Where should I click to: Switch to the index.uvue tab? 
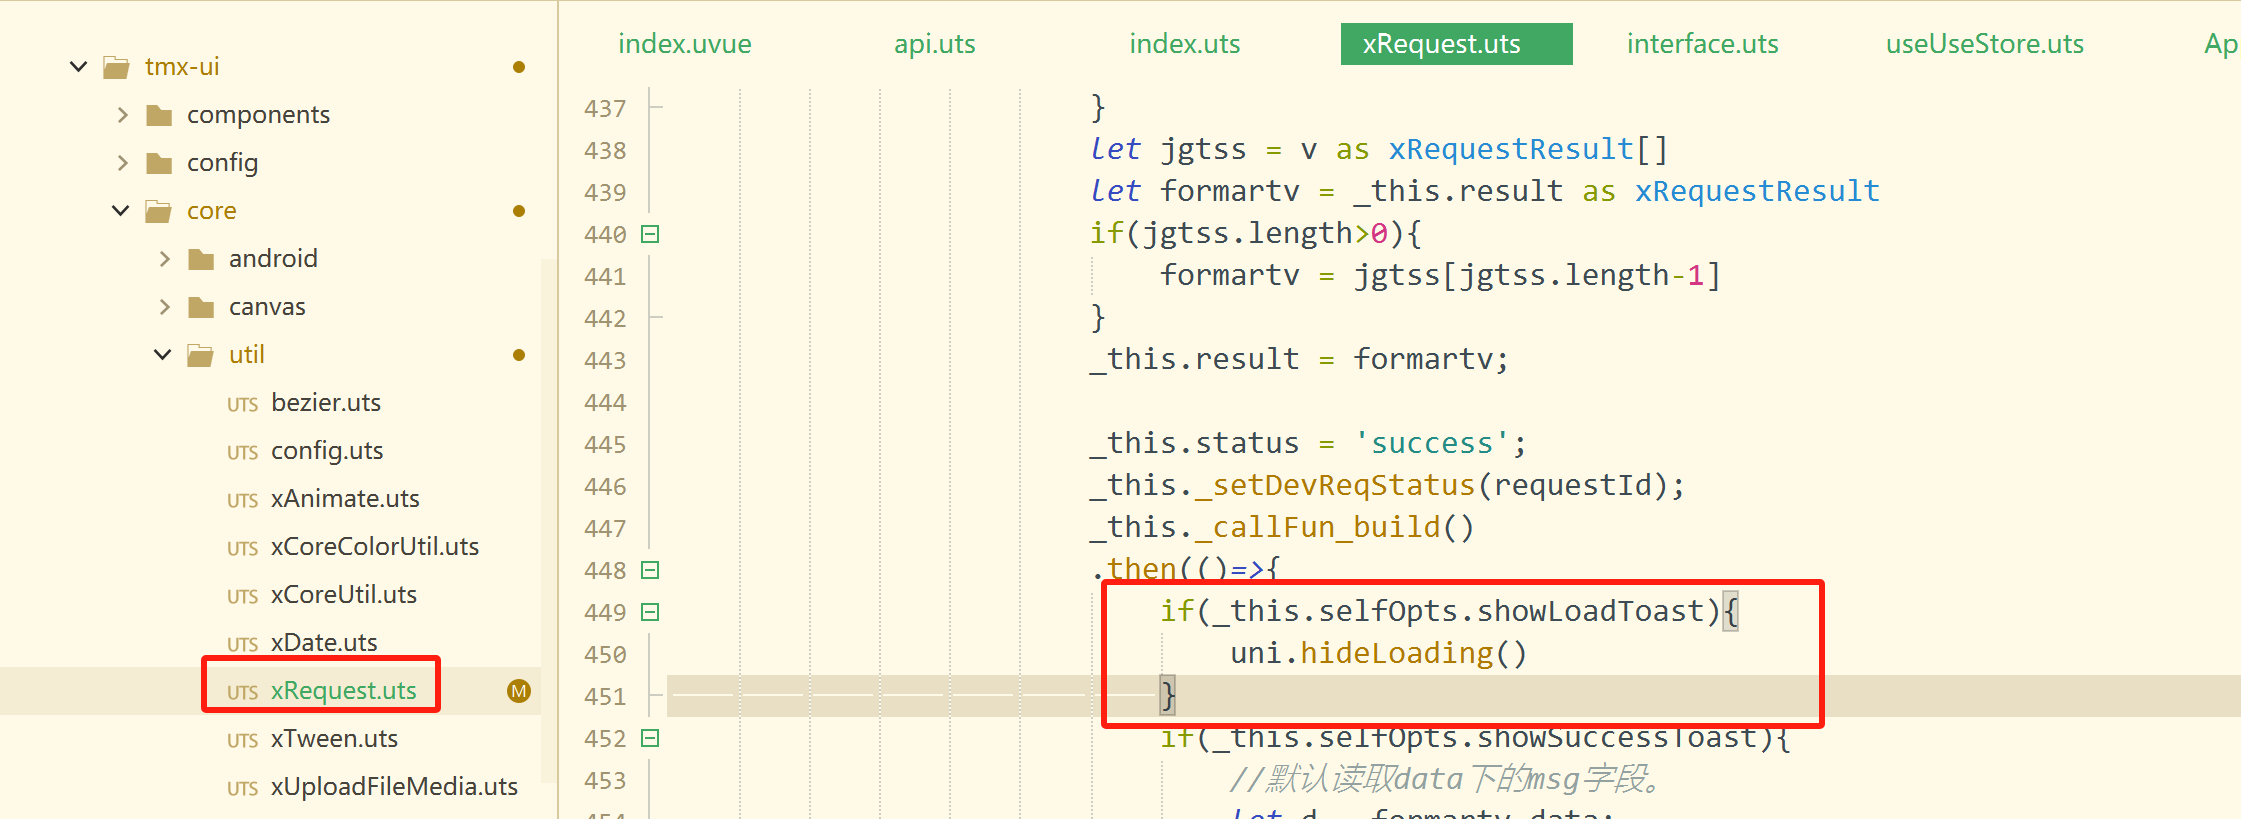(684, 44)
